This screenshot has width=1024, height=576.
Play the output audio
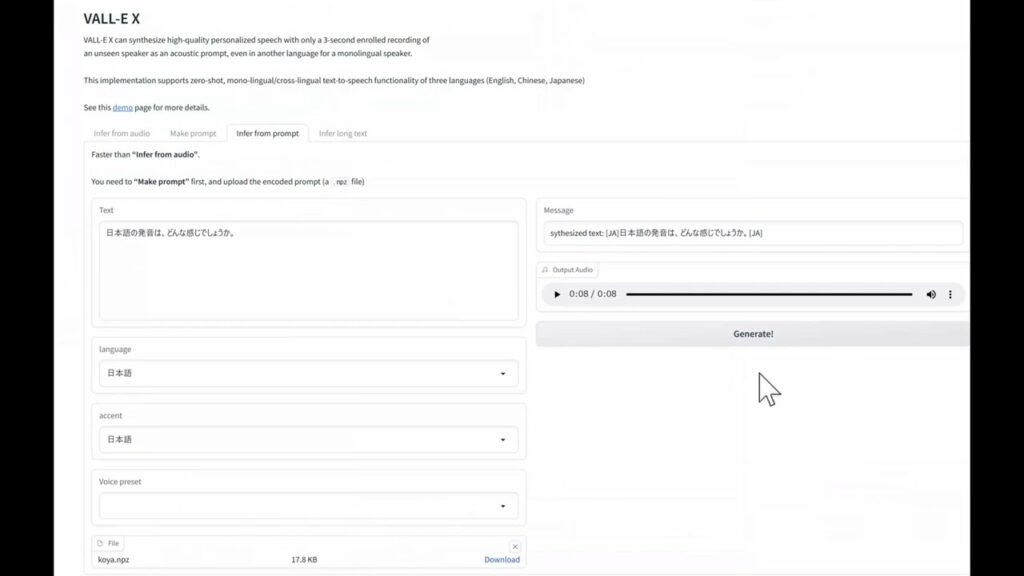click(556, 295)
